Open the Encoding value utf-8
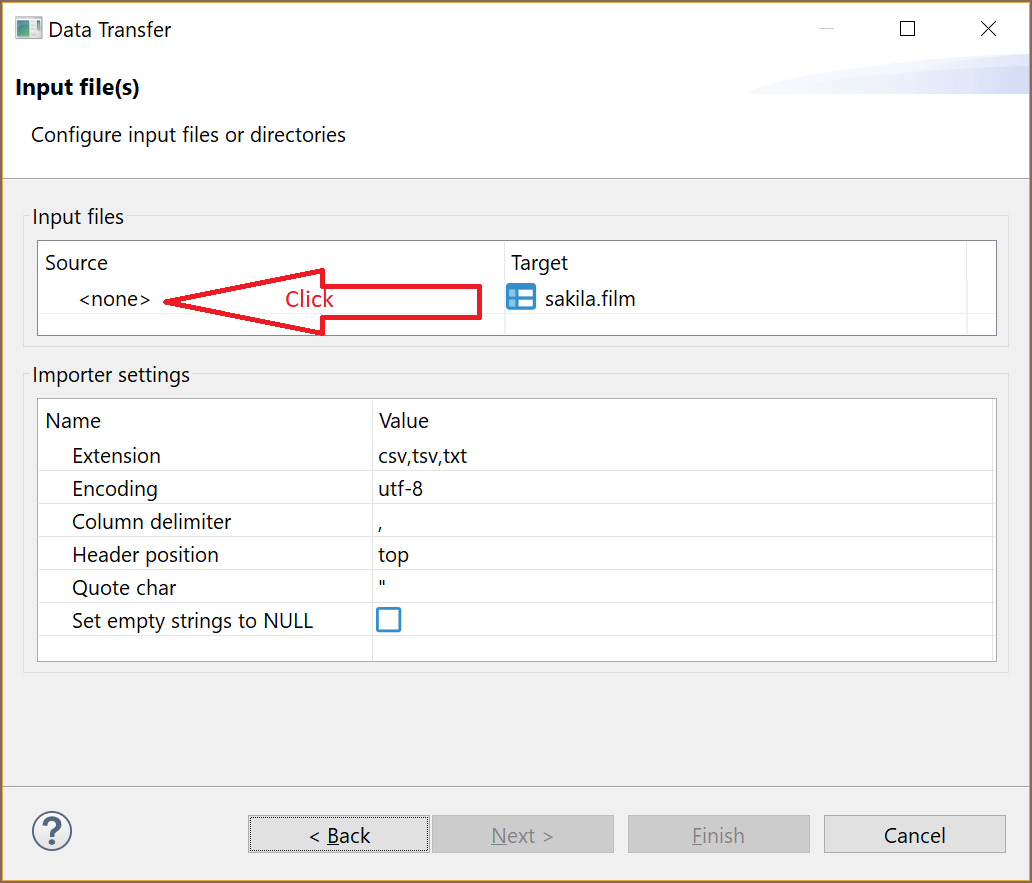Screen dimensions: 1032x883 401,489
